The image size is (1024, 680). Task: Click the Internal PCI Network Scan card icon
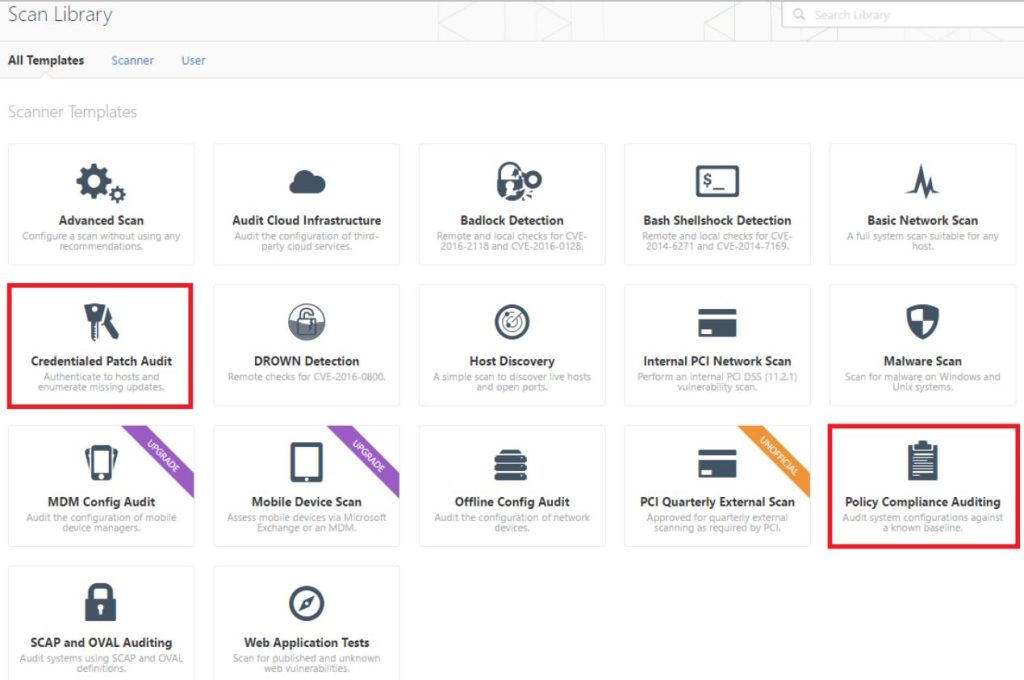pos(717,323)
